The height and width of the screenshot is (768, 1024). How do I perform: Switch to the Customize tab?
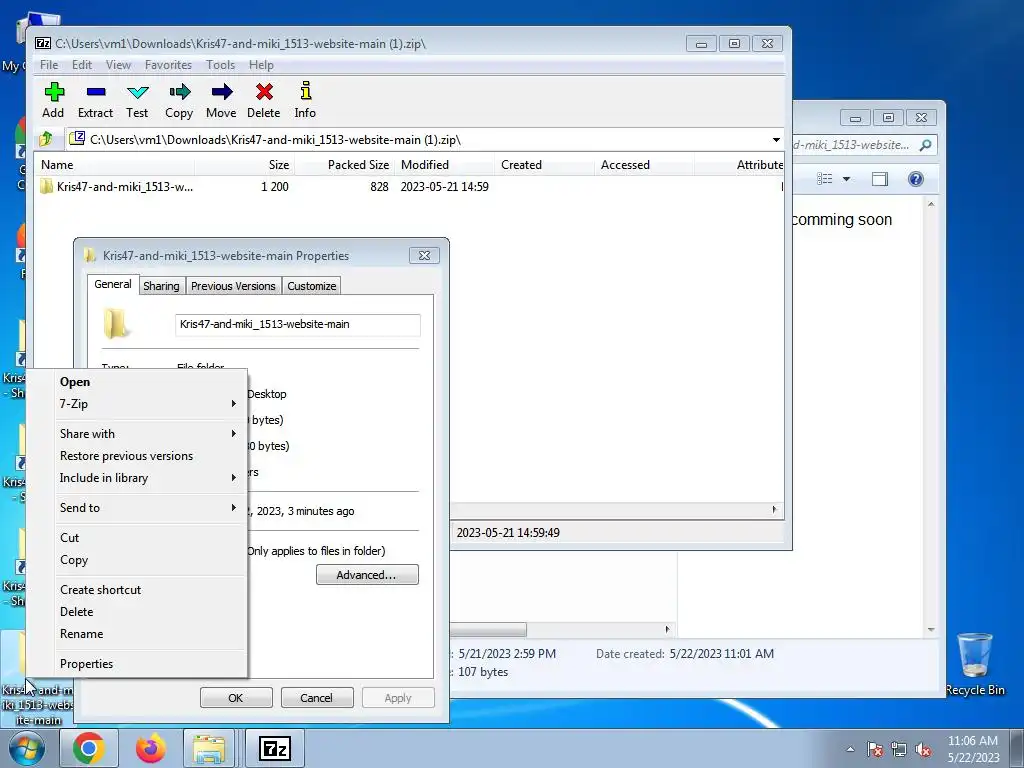point(312,286)
